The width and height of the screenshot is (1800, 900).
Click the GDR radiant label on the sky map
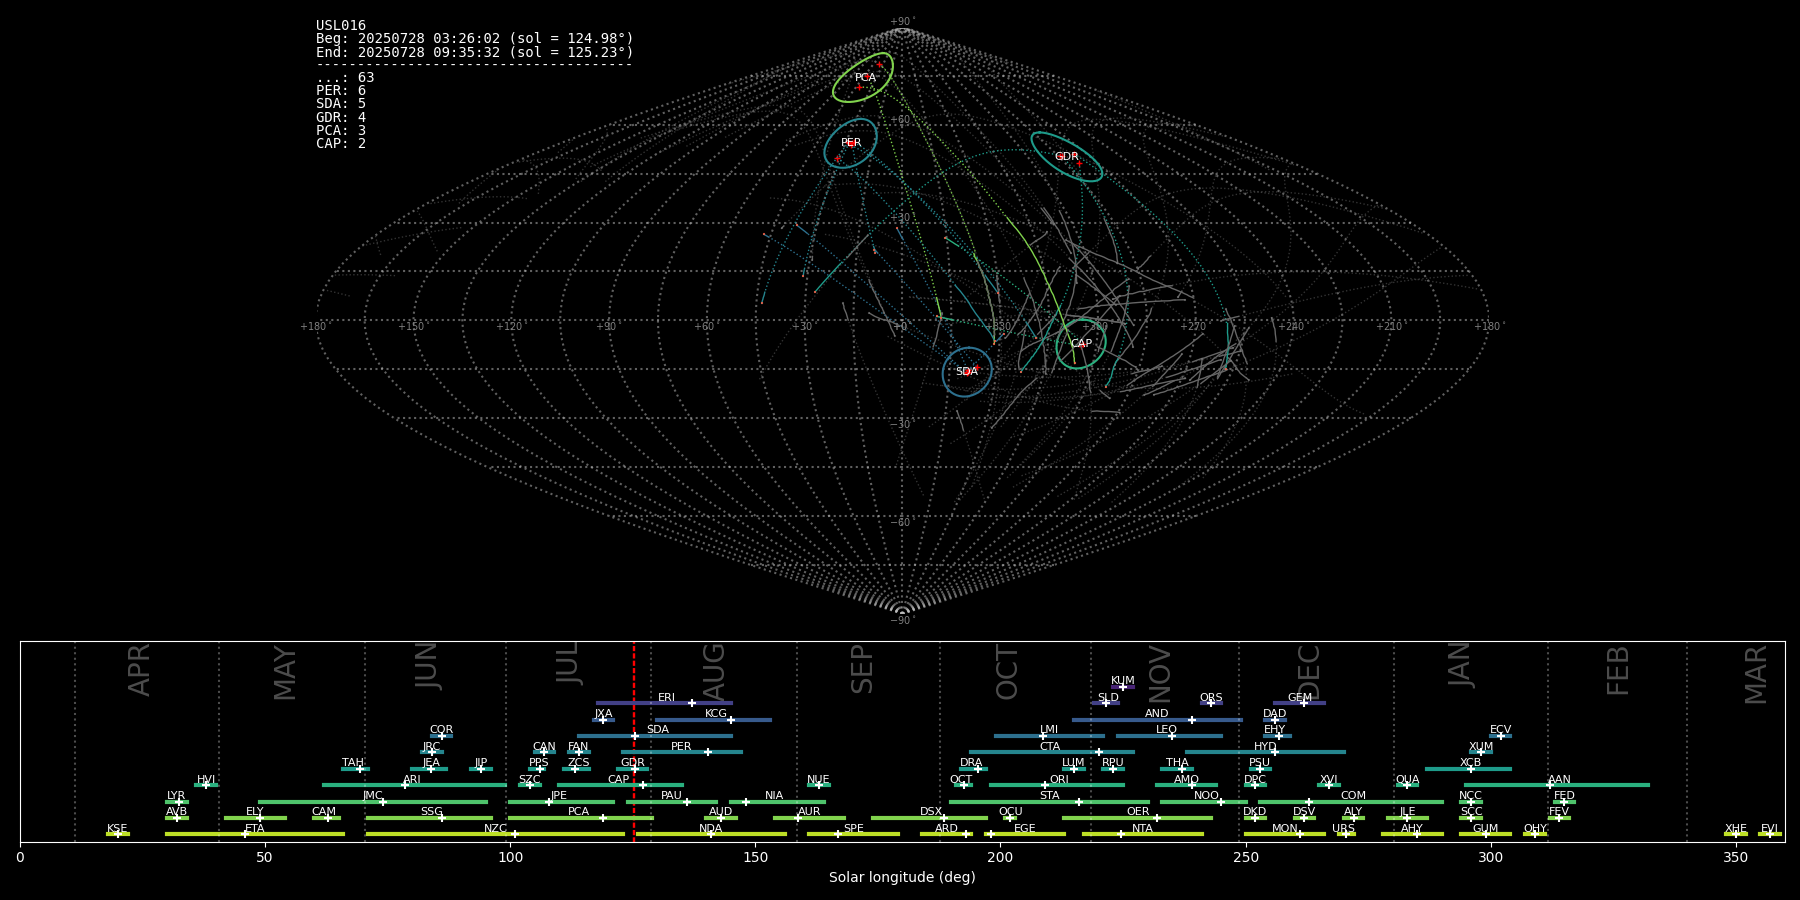click(1067, 157)
